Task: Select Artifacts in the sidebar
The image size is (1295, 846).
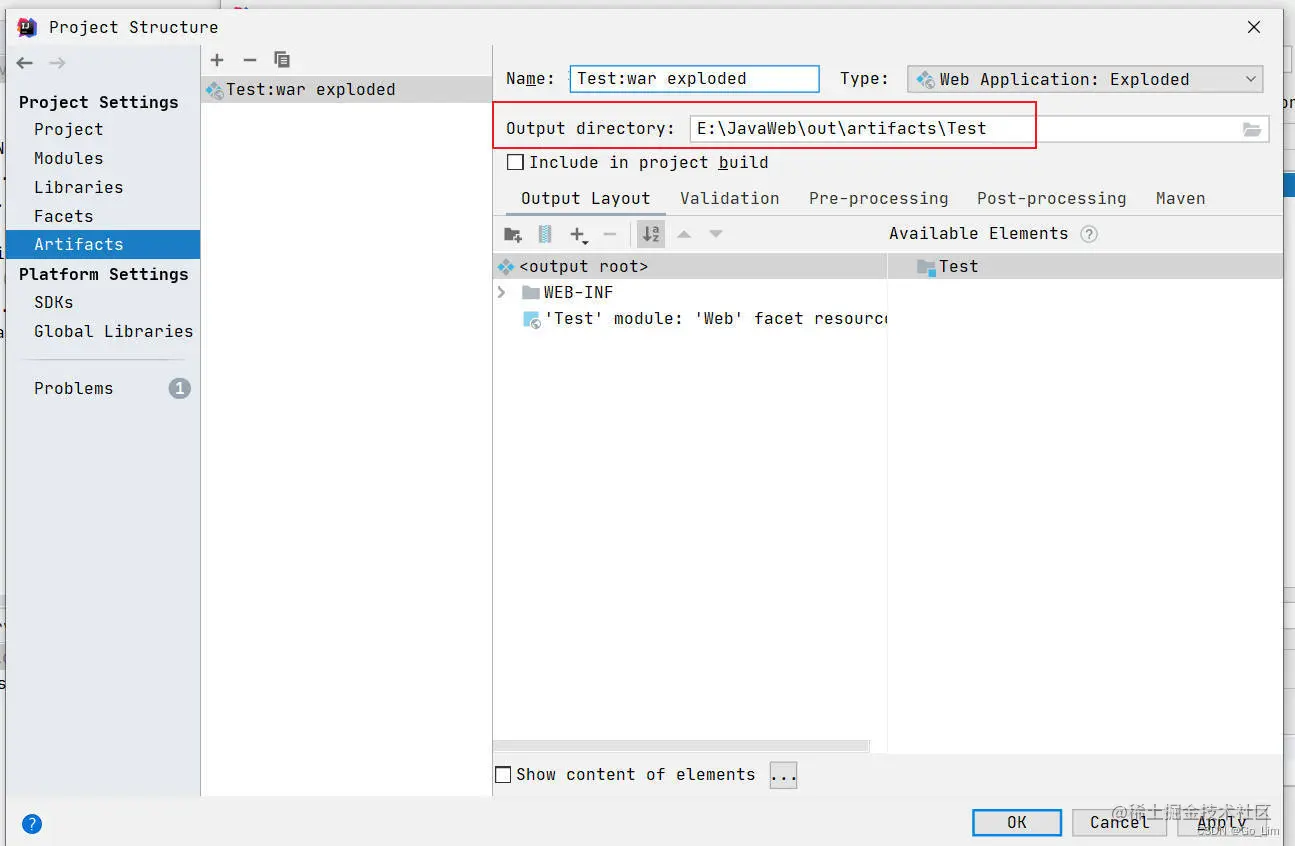Action: [x=103, y=244]
